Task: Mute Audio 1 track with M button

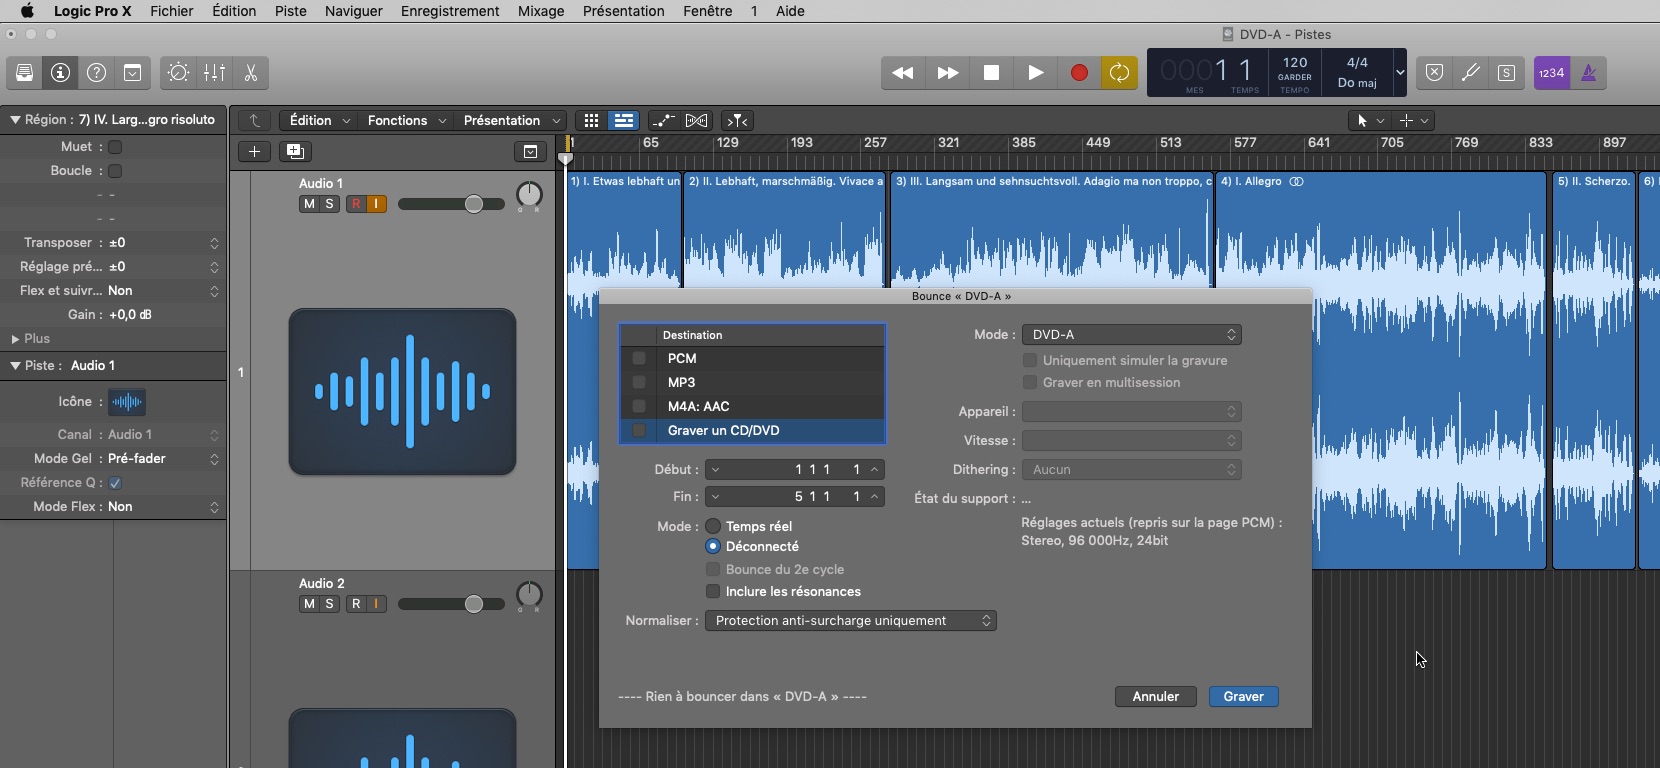Action: [309, 204]
